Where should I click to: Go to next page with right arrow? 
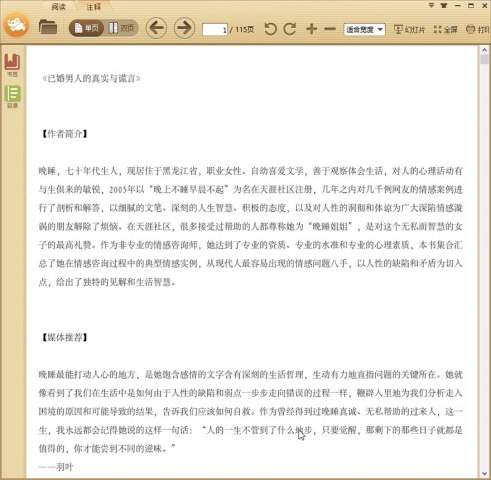[184, 28]
